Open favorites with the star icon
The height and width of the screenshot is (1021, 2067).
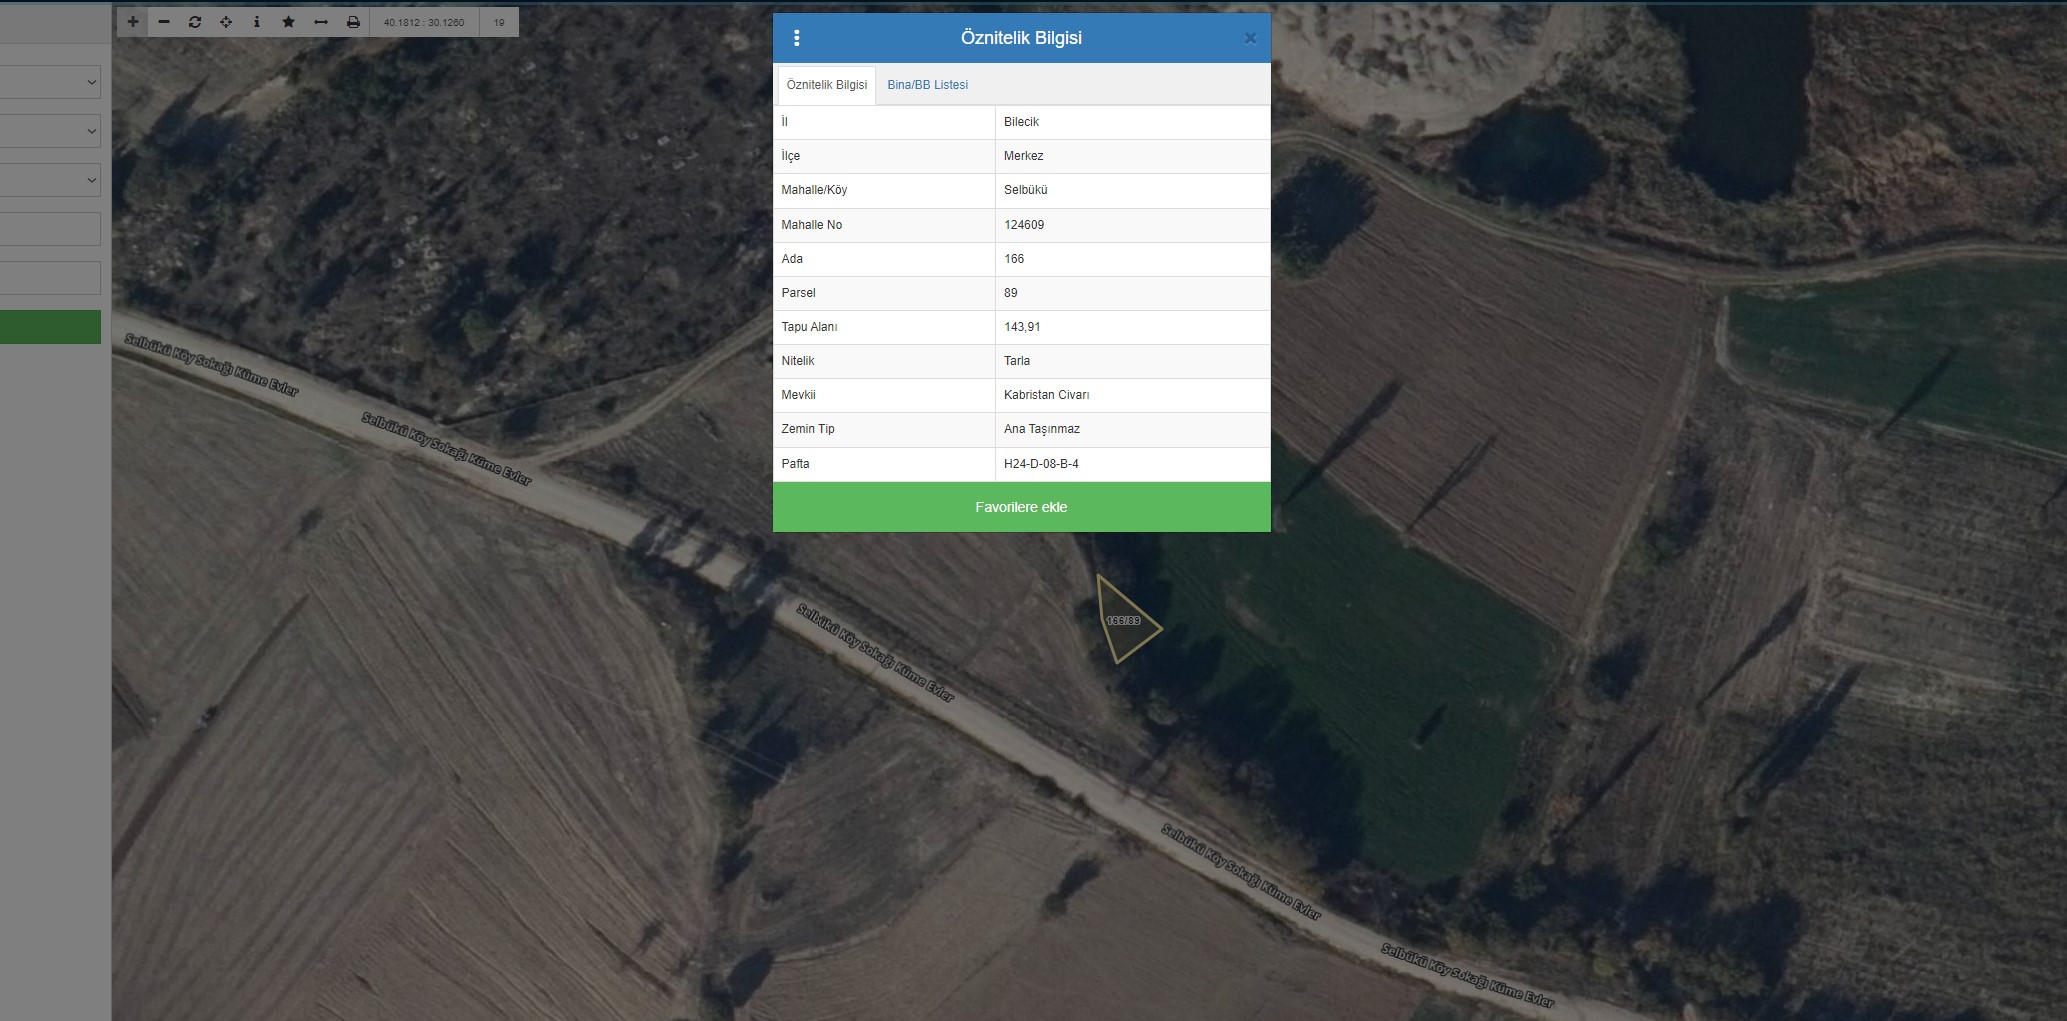coord(289,22)
